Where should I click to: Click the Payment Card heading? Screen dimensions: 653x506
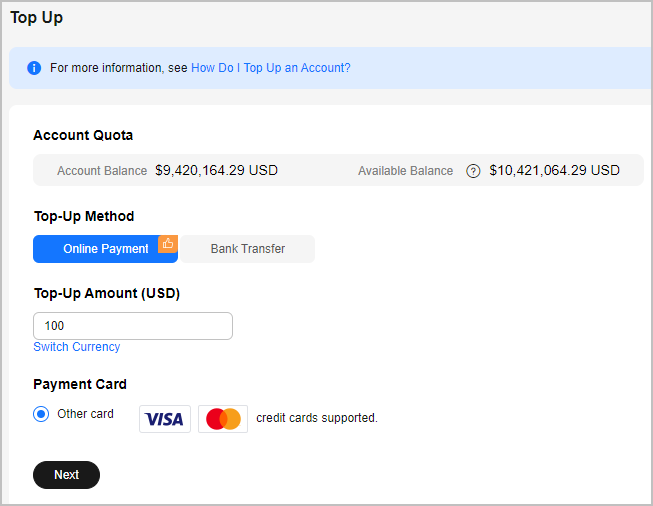pos(80,384)
